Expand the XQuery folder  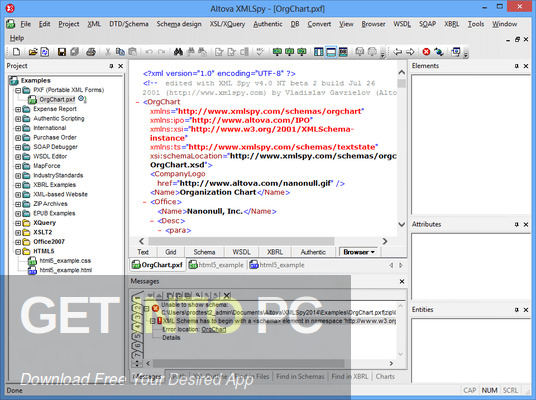pos(18,223)
